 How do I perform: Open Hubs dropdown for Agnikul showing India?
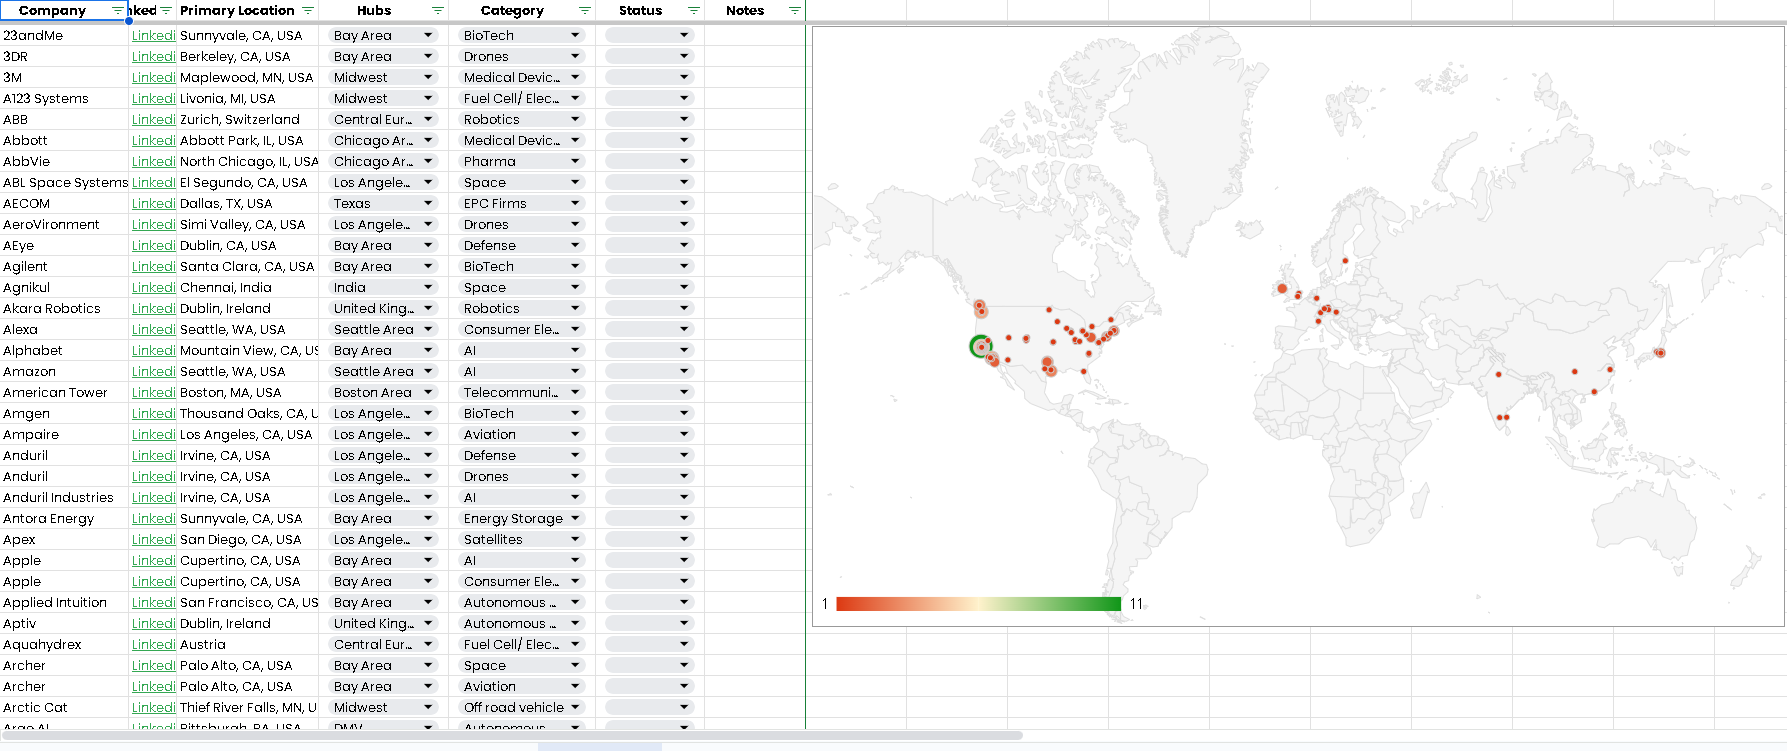point(428,287)
